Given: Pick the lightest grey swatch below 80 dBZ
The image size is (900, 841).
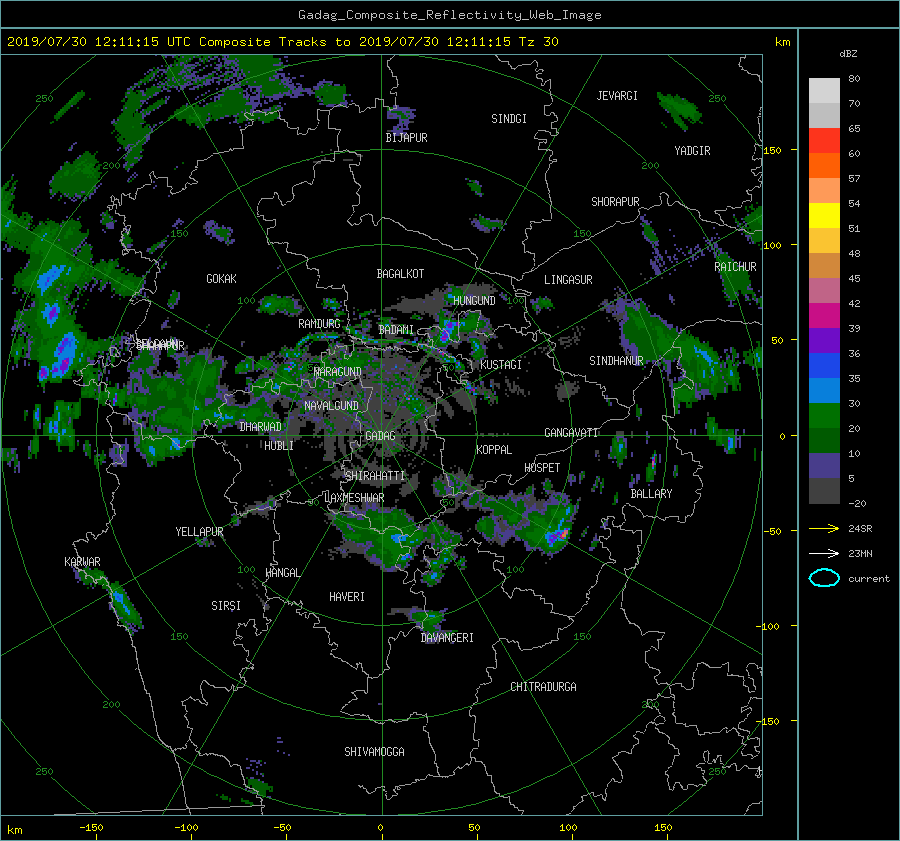Looking at the screenshot, I should click(824, 91).
